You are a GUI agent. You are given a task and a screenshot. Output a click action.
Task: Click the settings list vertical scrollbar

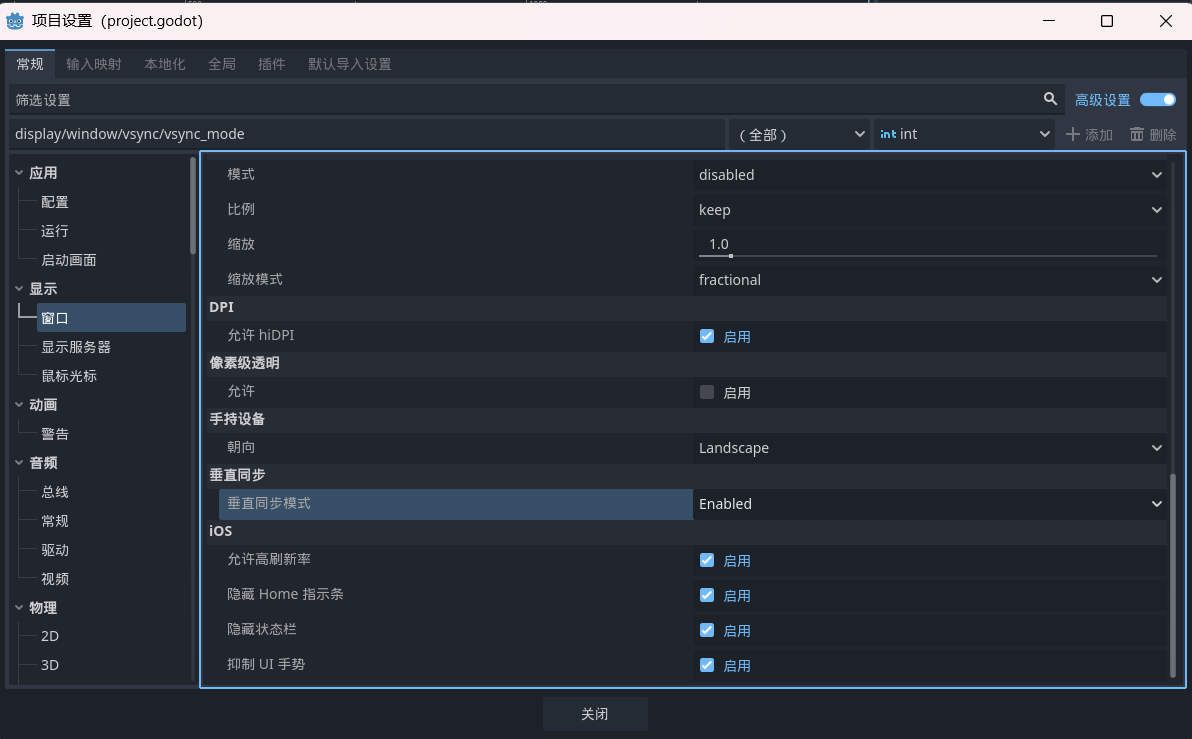coord(1173,574)
